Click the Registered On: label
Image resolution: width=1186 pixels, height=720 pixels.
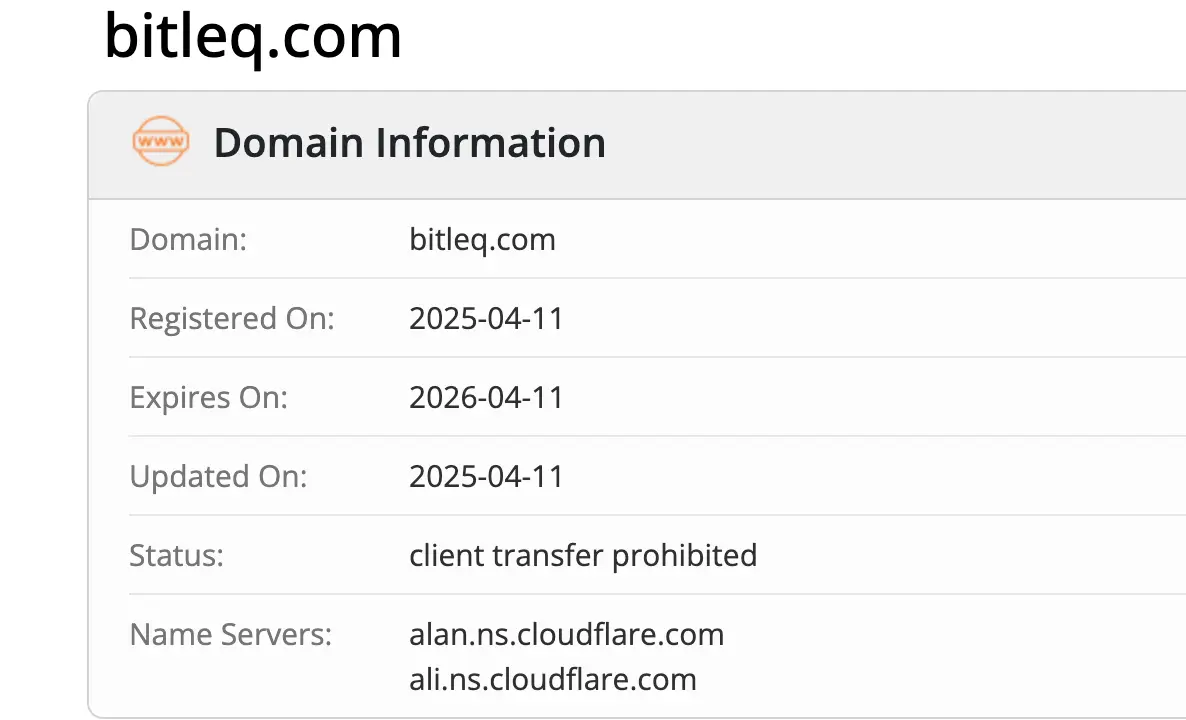tap(232, 319)
